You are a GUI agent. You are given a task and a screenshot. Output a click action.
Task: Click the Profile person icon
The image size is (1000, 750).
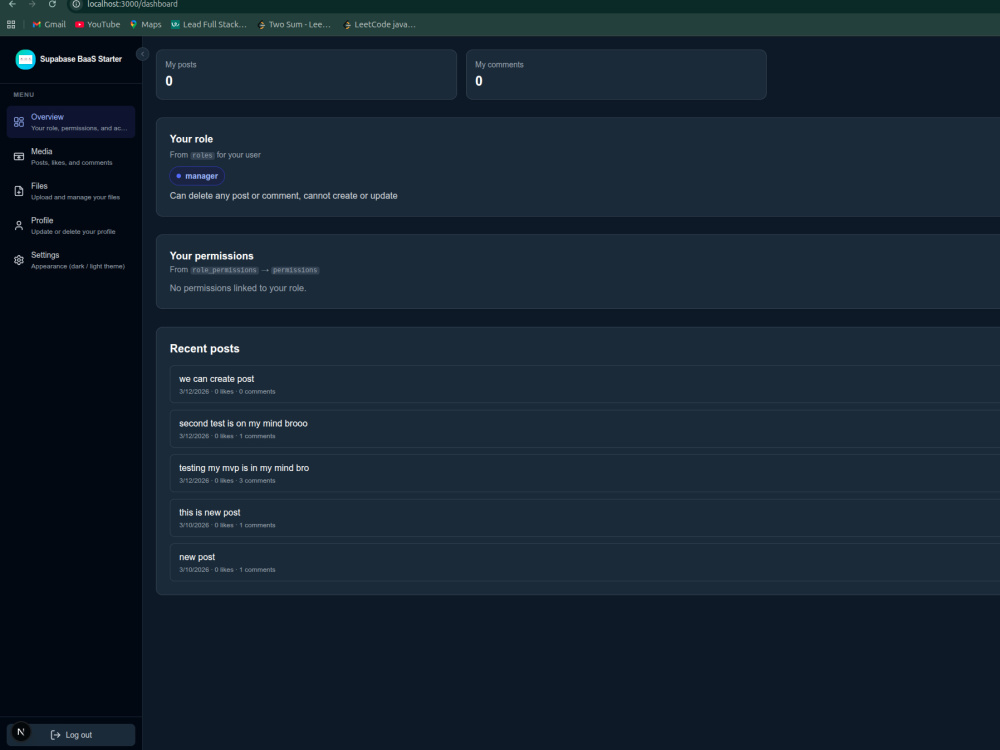tap(19, 225)
